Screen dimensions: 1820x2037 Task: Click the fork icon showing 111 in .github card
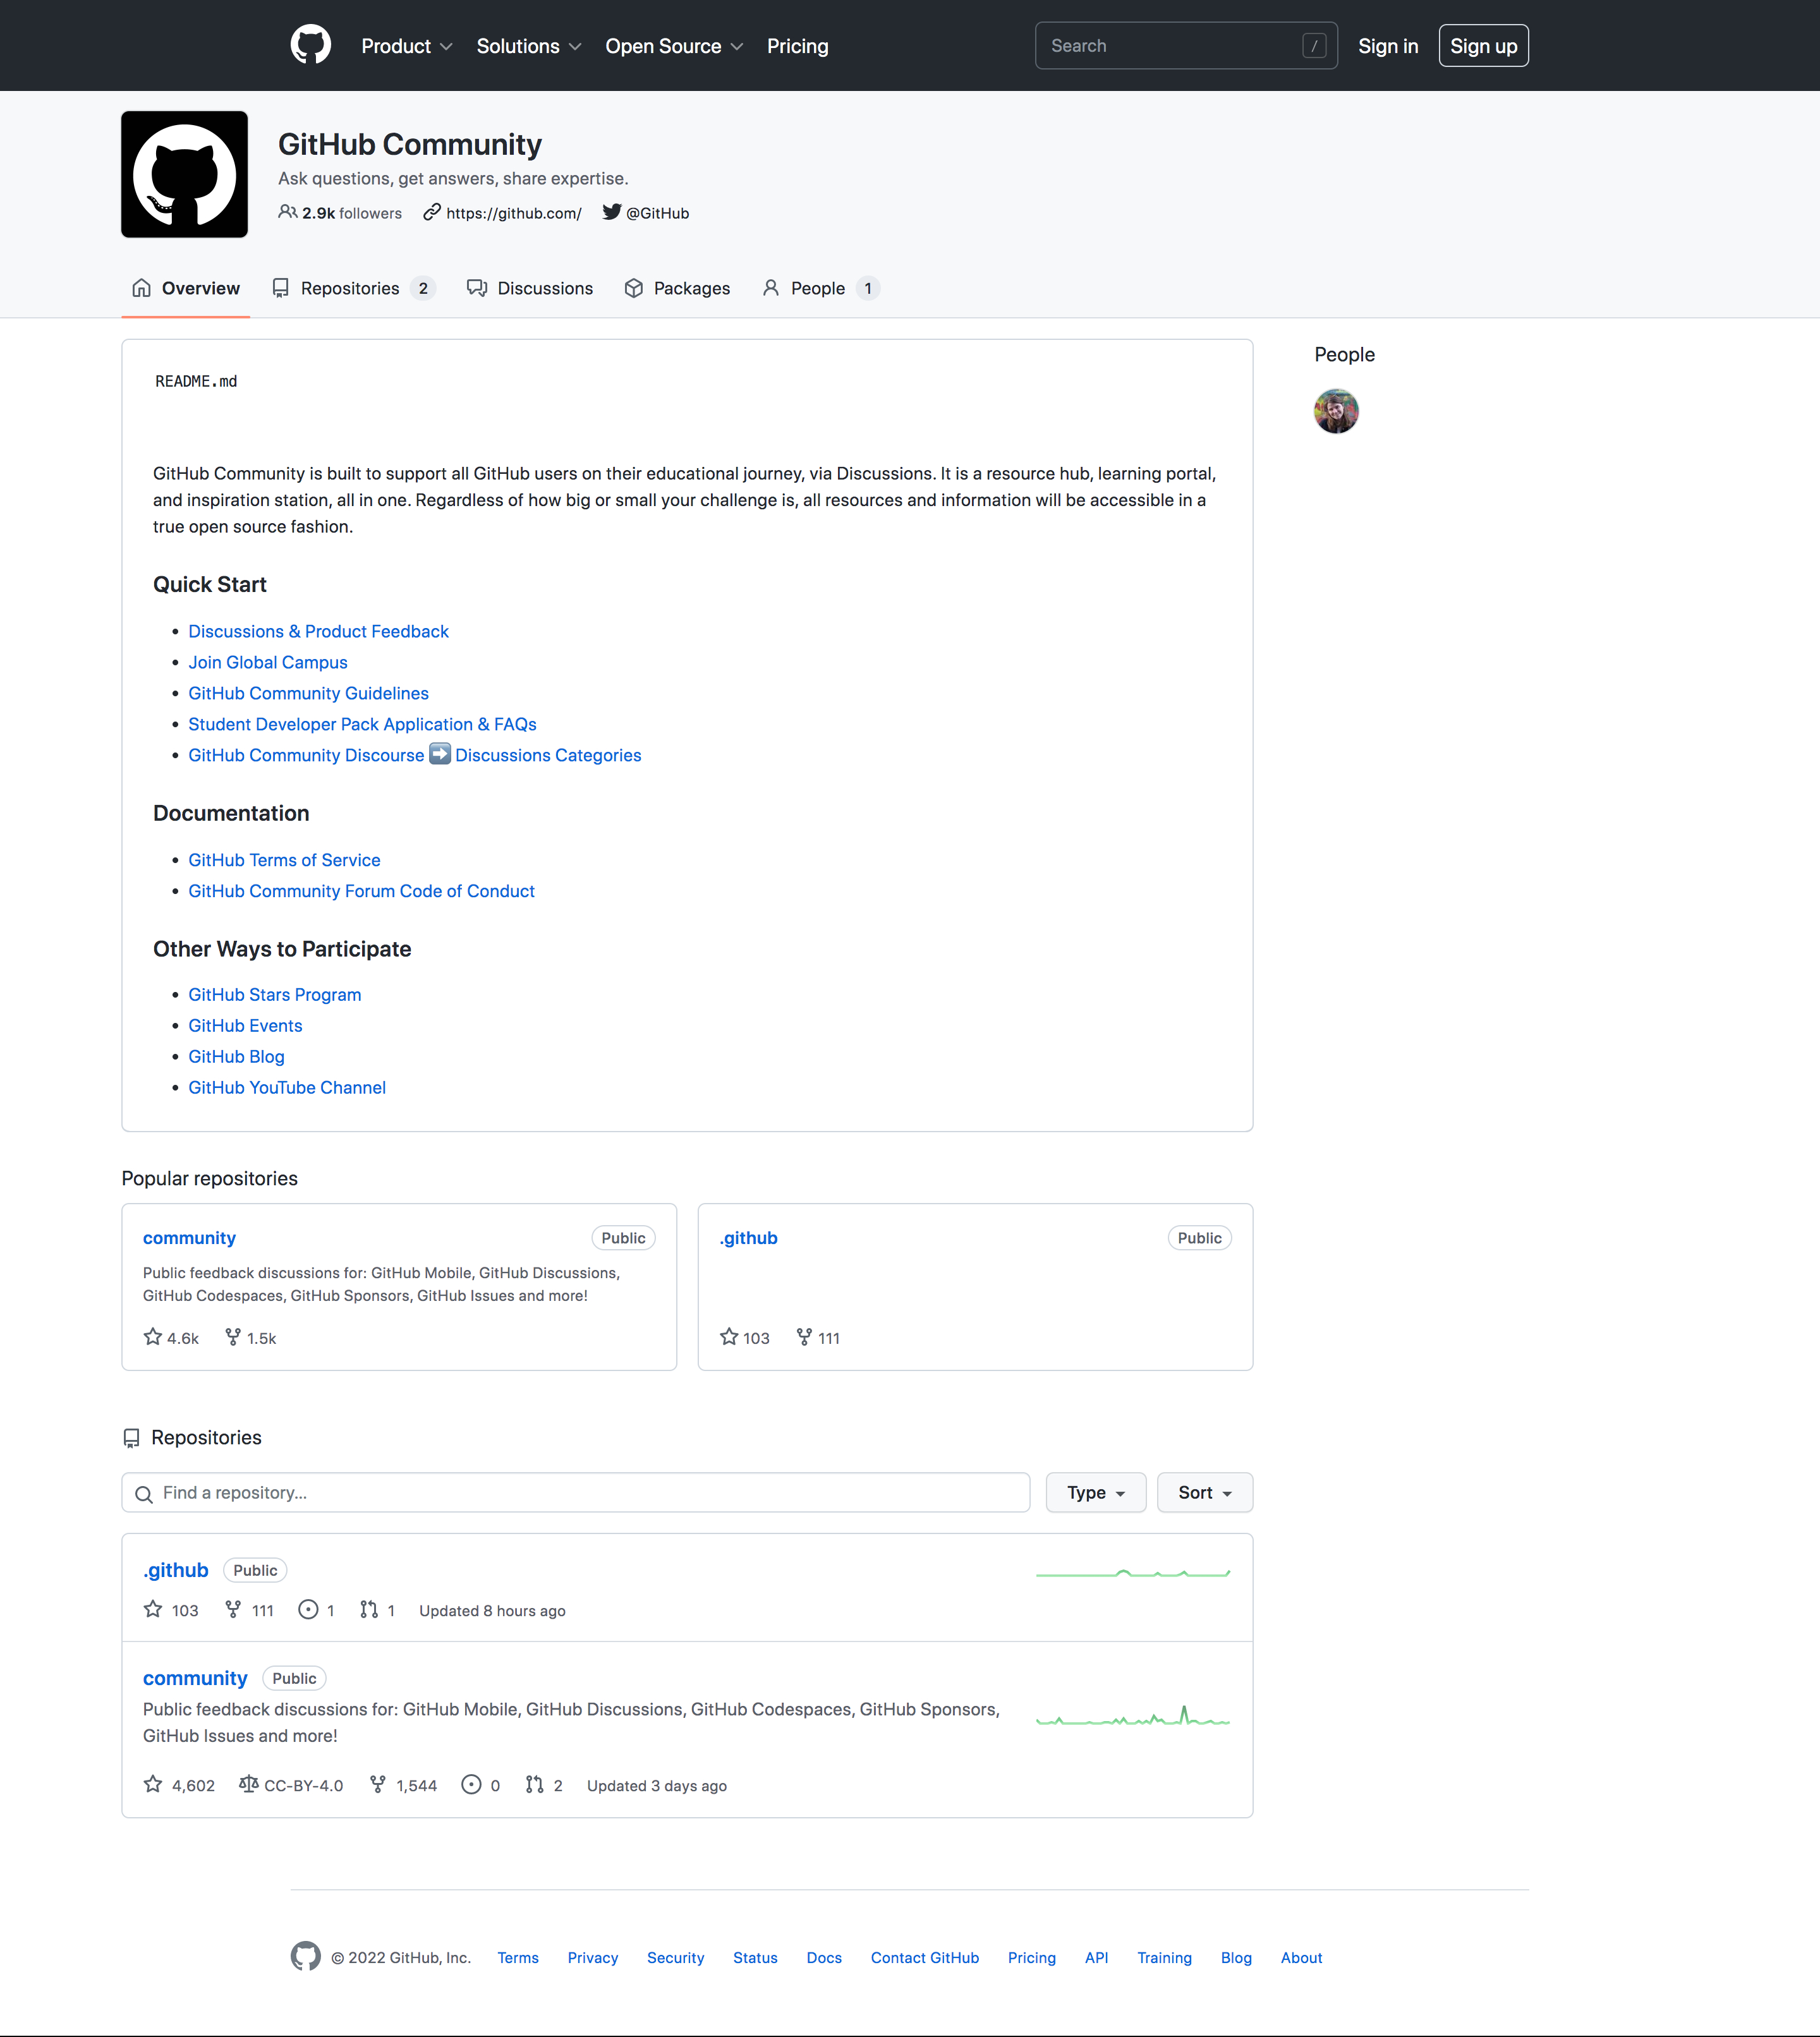coord(804,1337)
